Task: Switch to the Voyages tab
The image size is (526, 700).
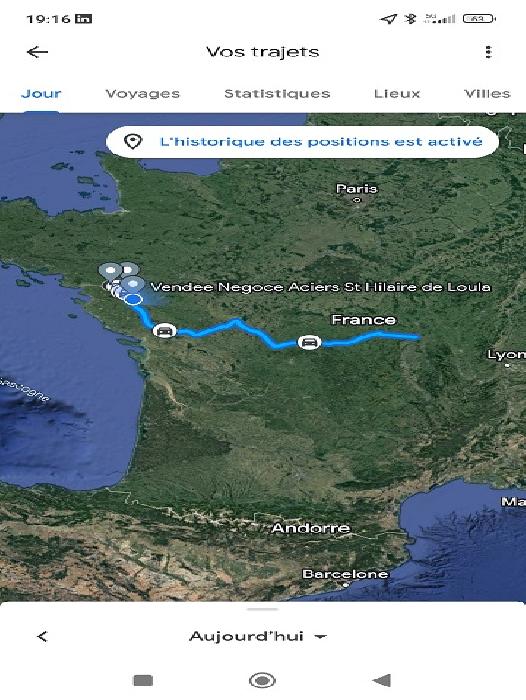Action: coord(142,94)
